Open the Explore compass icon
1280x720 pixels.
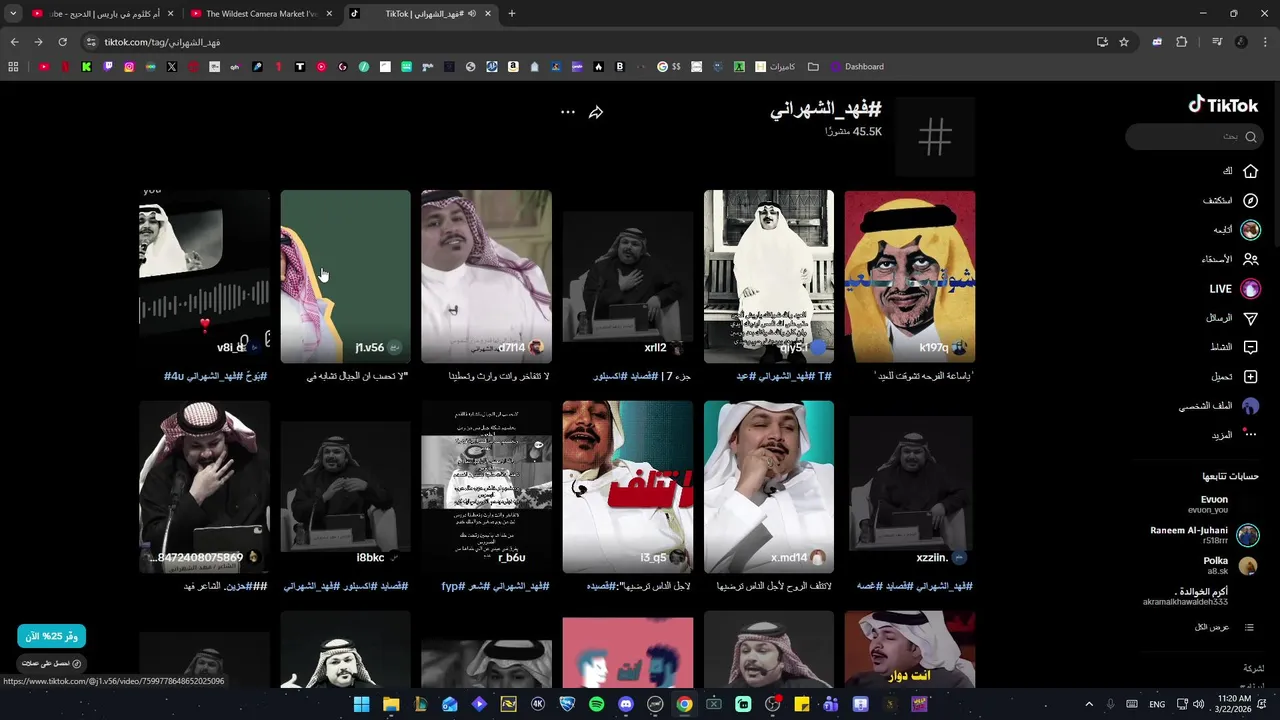[1250, 201]
